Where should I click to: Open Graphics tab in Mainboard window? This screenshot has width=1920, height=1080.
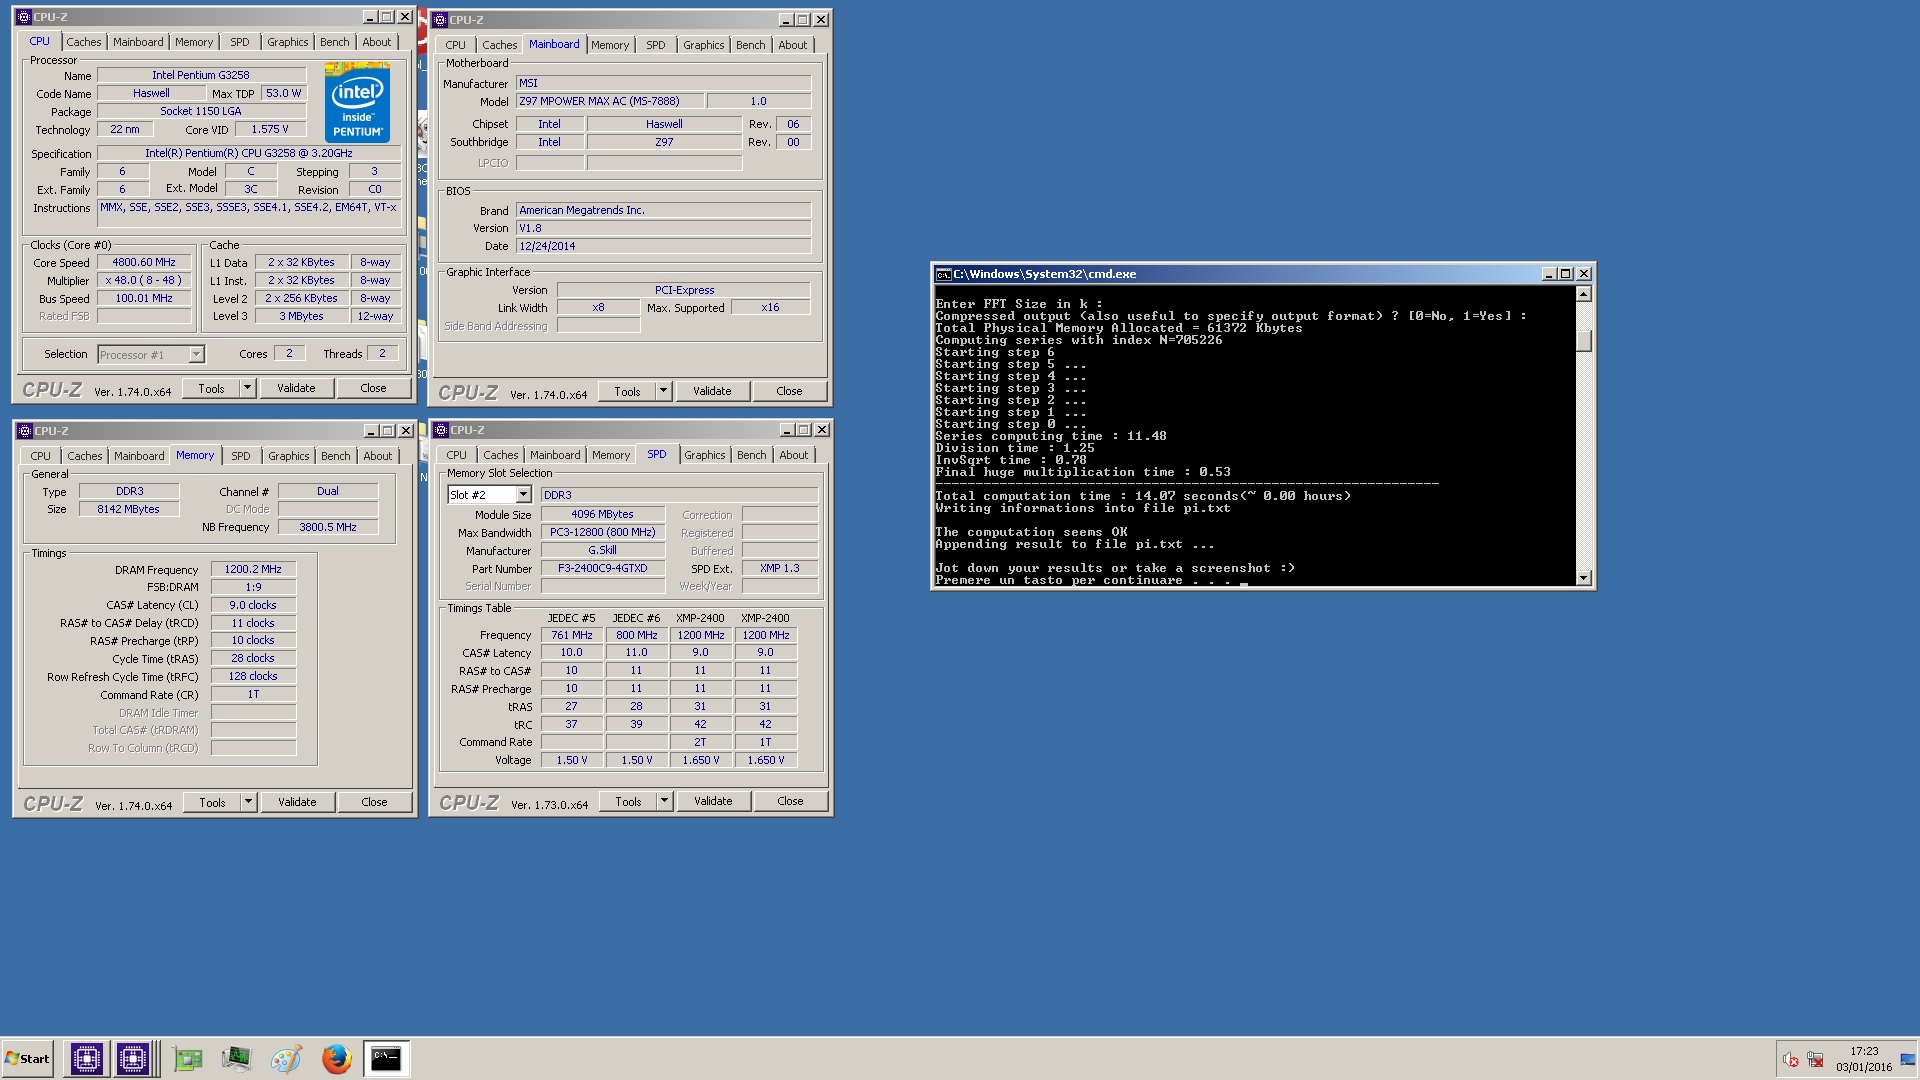coord(704,45)
